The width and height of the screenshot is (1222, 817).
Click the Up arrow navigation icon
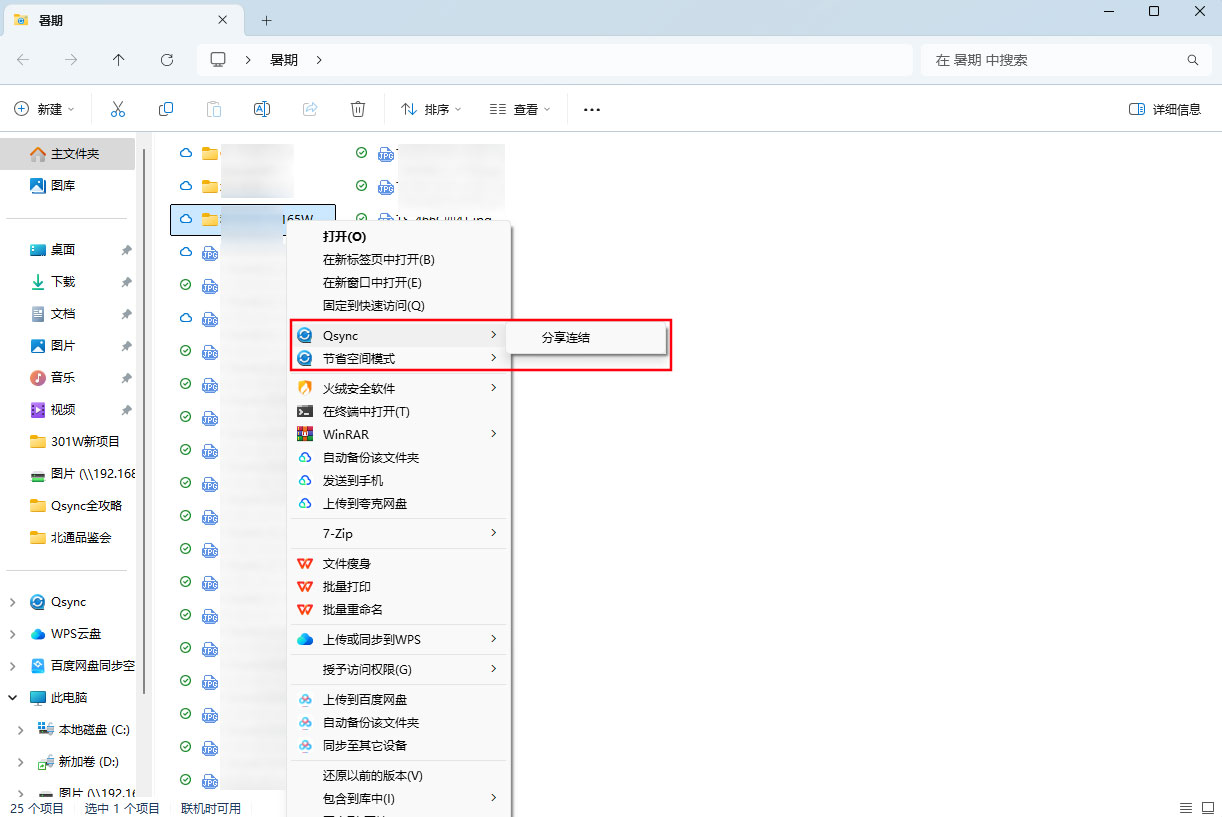tap(119, 60)
